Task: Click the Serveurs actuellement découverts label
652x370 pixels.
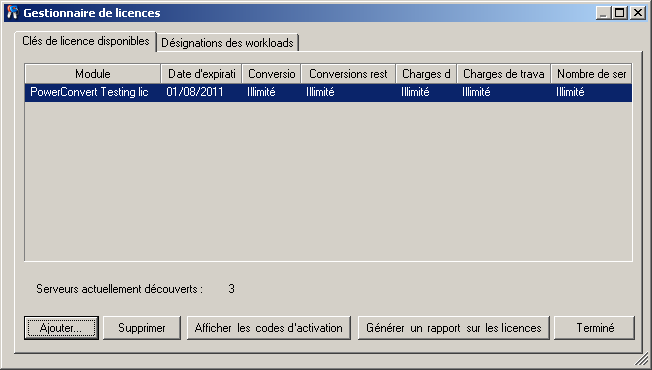Action: pyautogui.click(x=119, y=289)
